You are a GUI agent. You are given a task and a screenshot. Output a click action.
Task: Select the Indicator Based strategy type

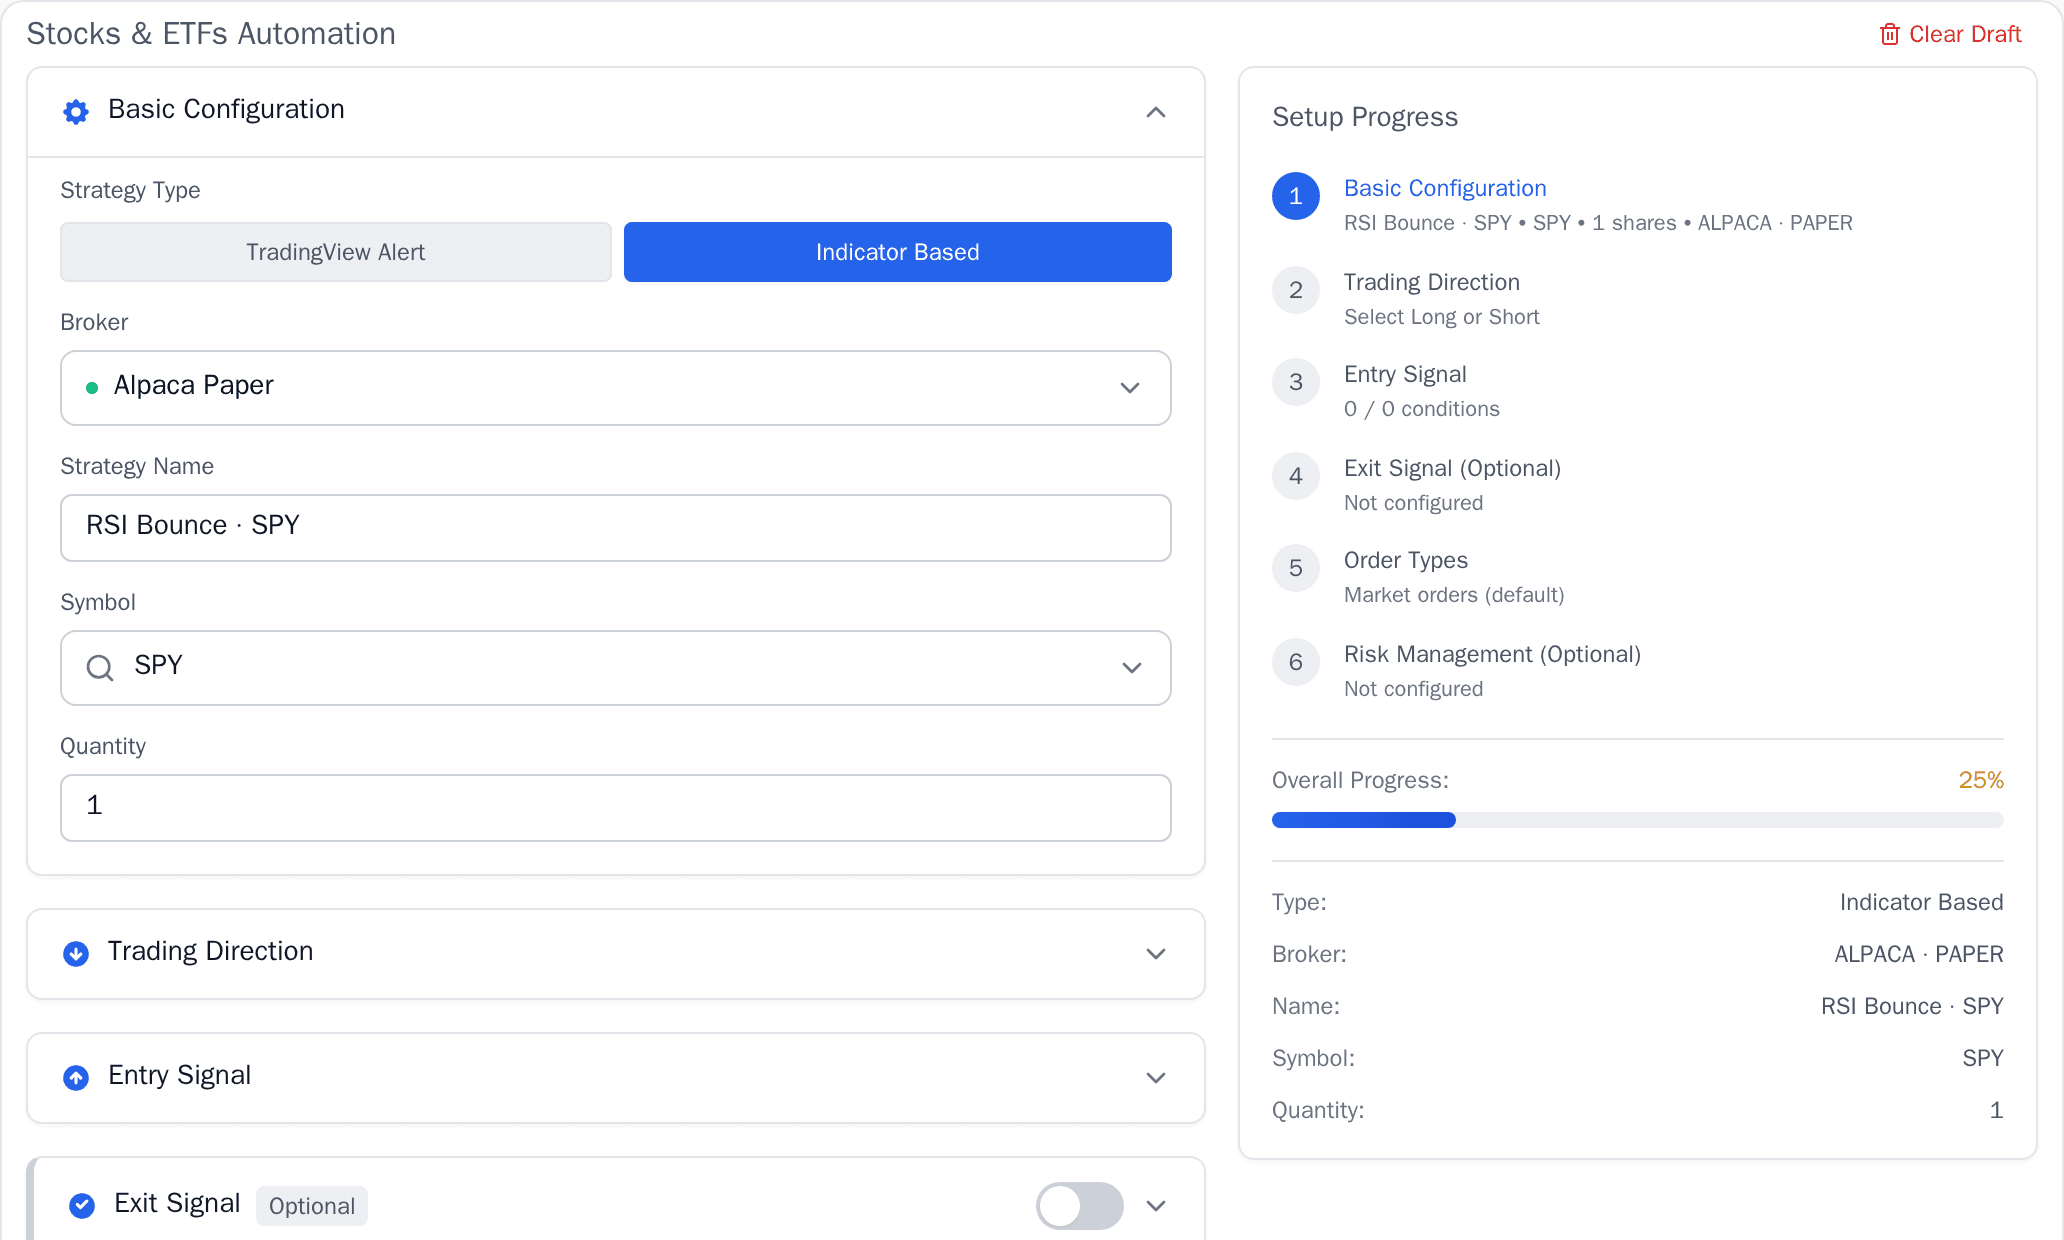point(898,252)
